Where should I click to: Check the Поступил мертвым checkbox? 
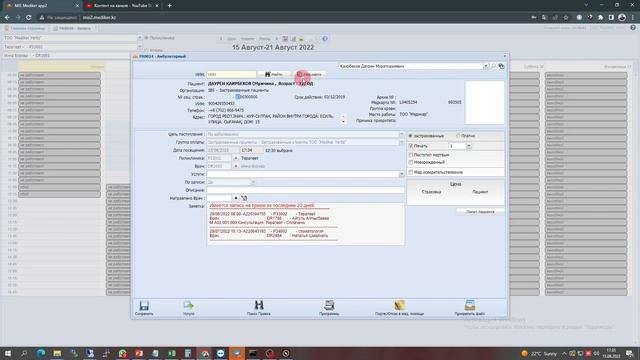(x=411, y=155)
